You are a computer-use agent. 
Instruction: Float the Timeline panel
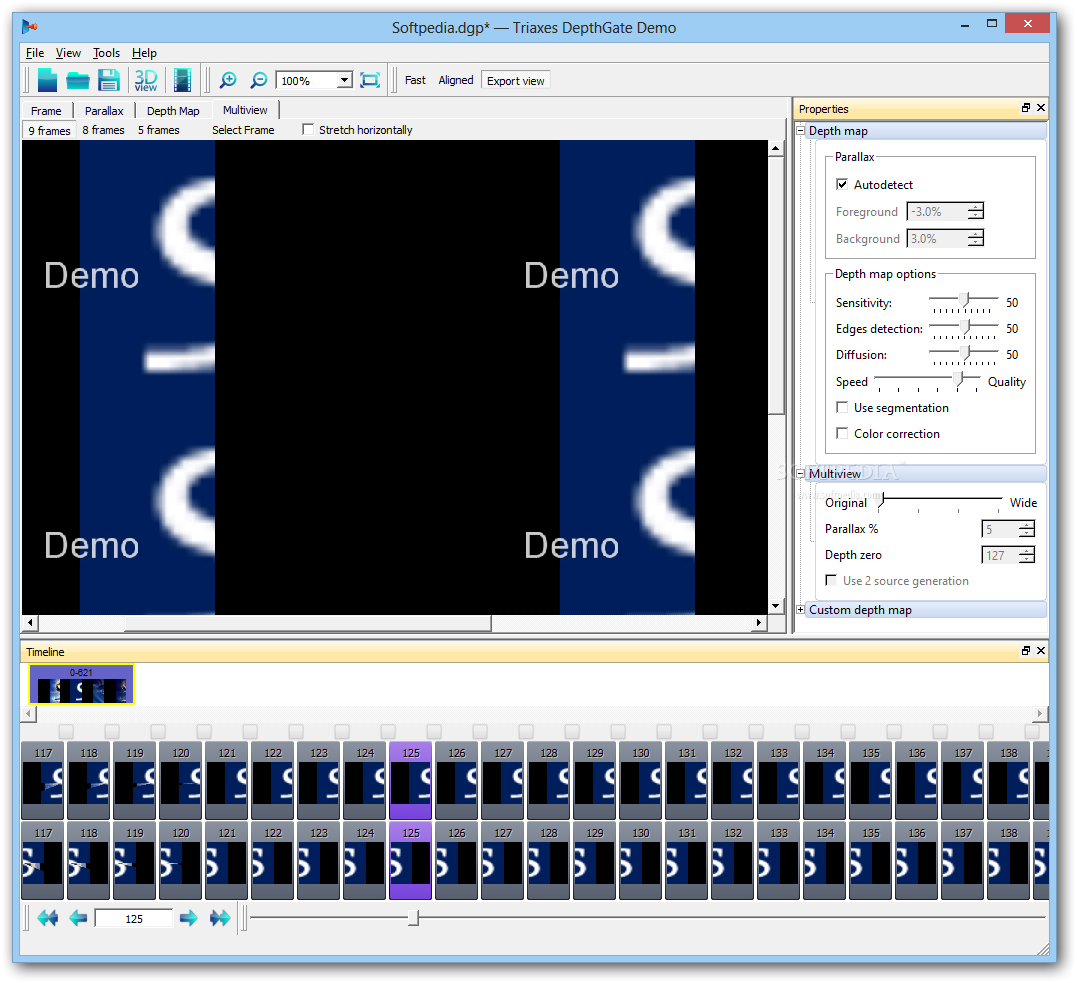pyautogui.click(x=1025, y=651)
